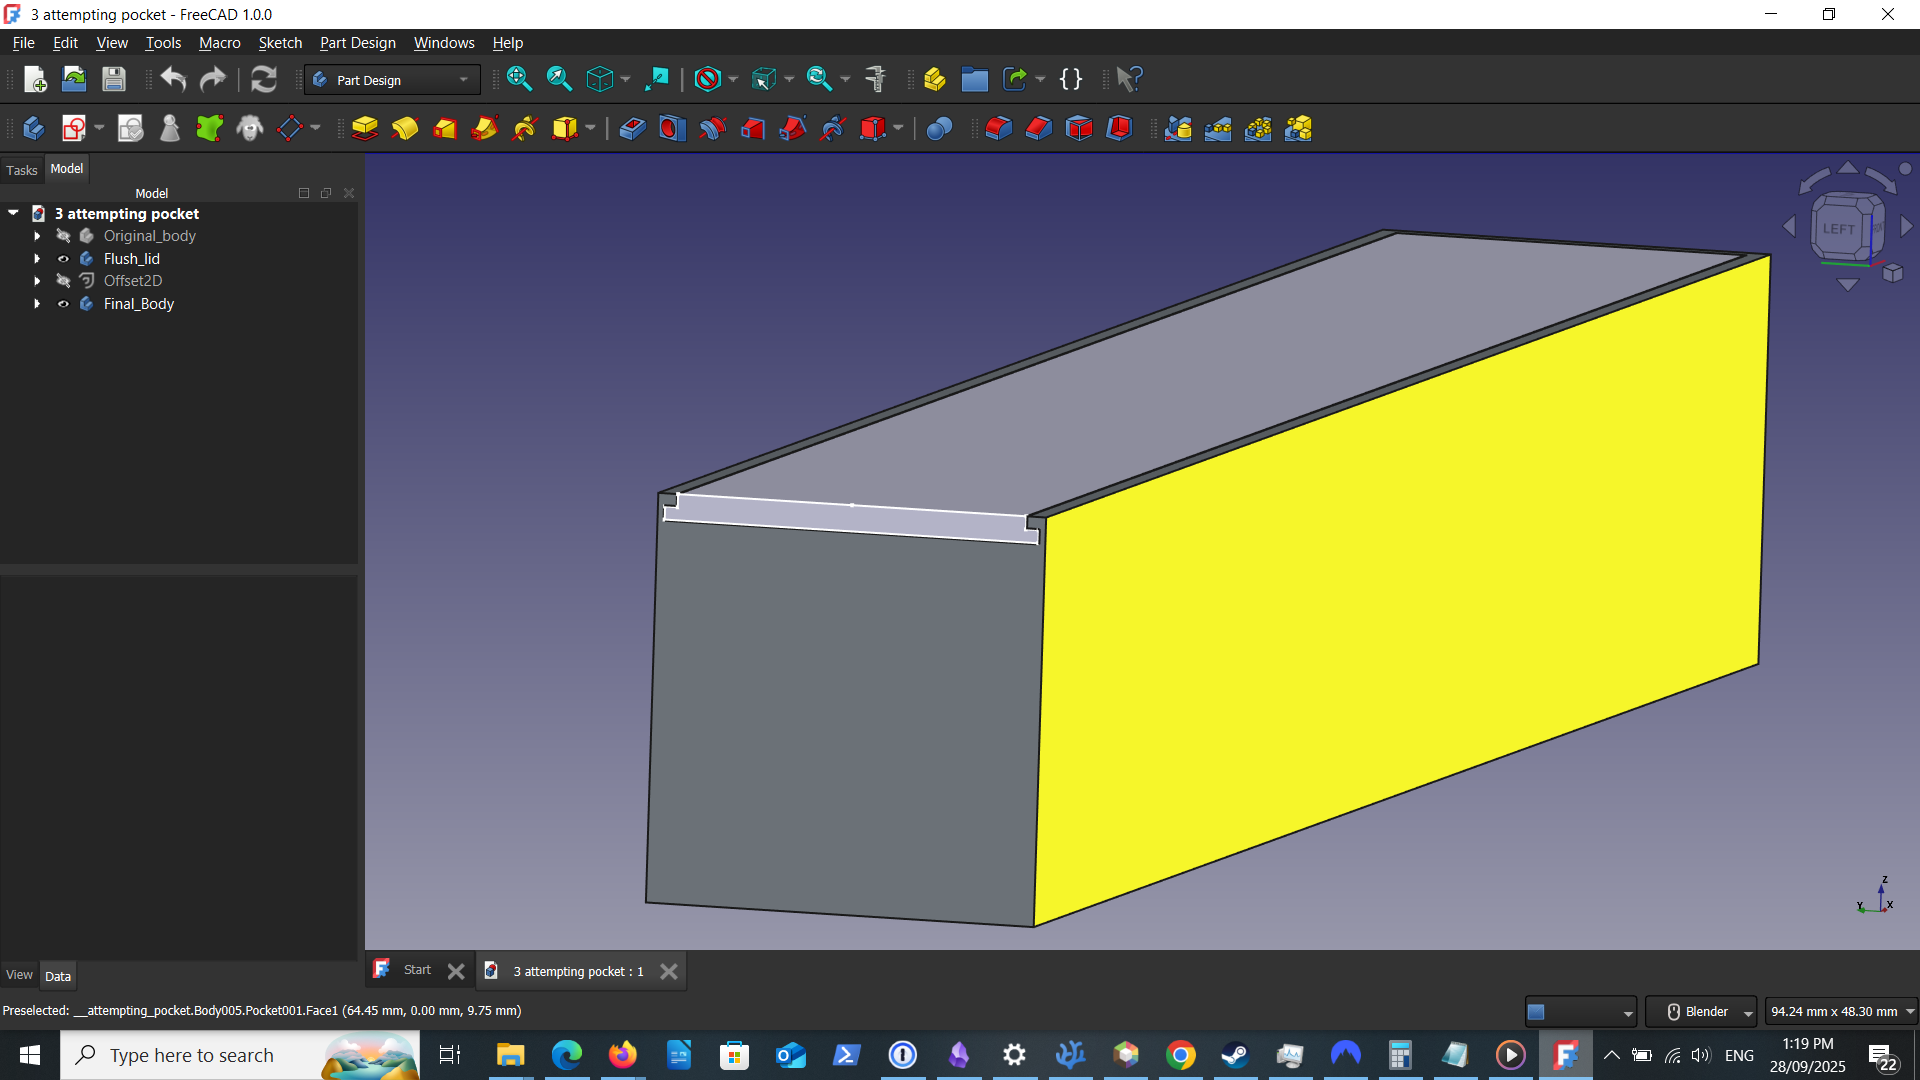Viewport: 1920px width, 1080px height.
Task: Select the Pocket tool icon
Action: point(632,129)
